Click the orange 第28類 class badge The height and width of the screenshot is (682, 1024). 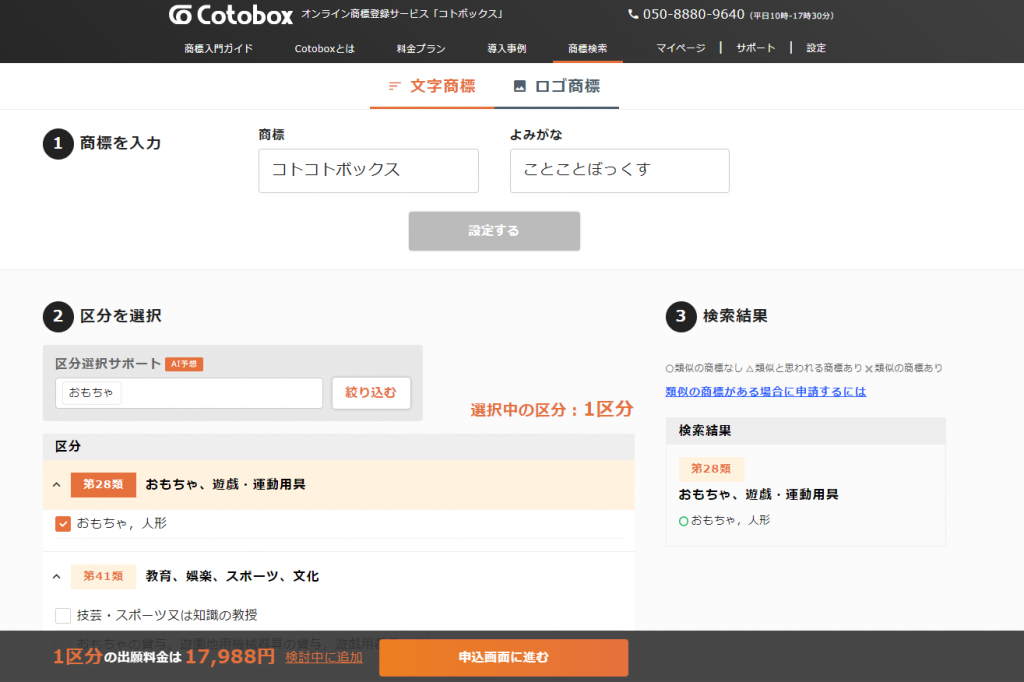pos(103,484)
